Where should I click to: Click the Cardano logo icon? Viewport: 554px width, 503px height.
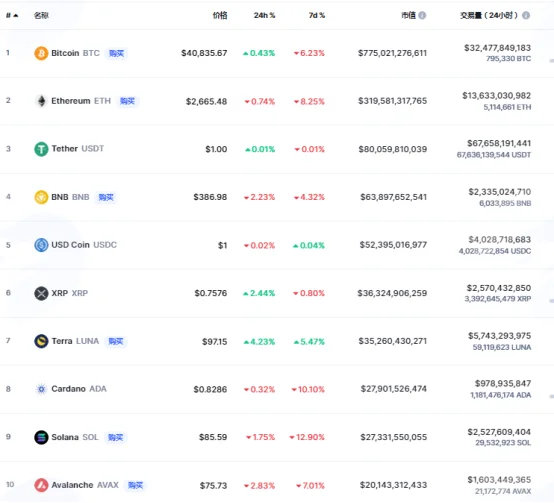click(41, 389)
